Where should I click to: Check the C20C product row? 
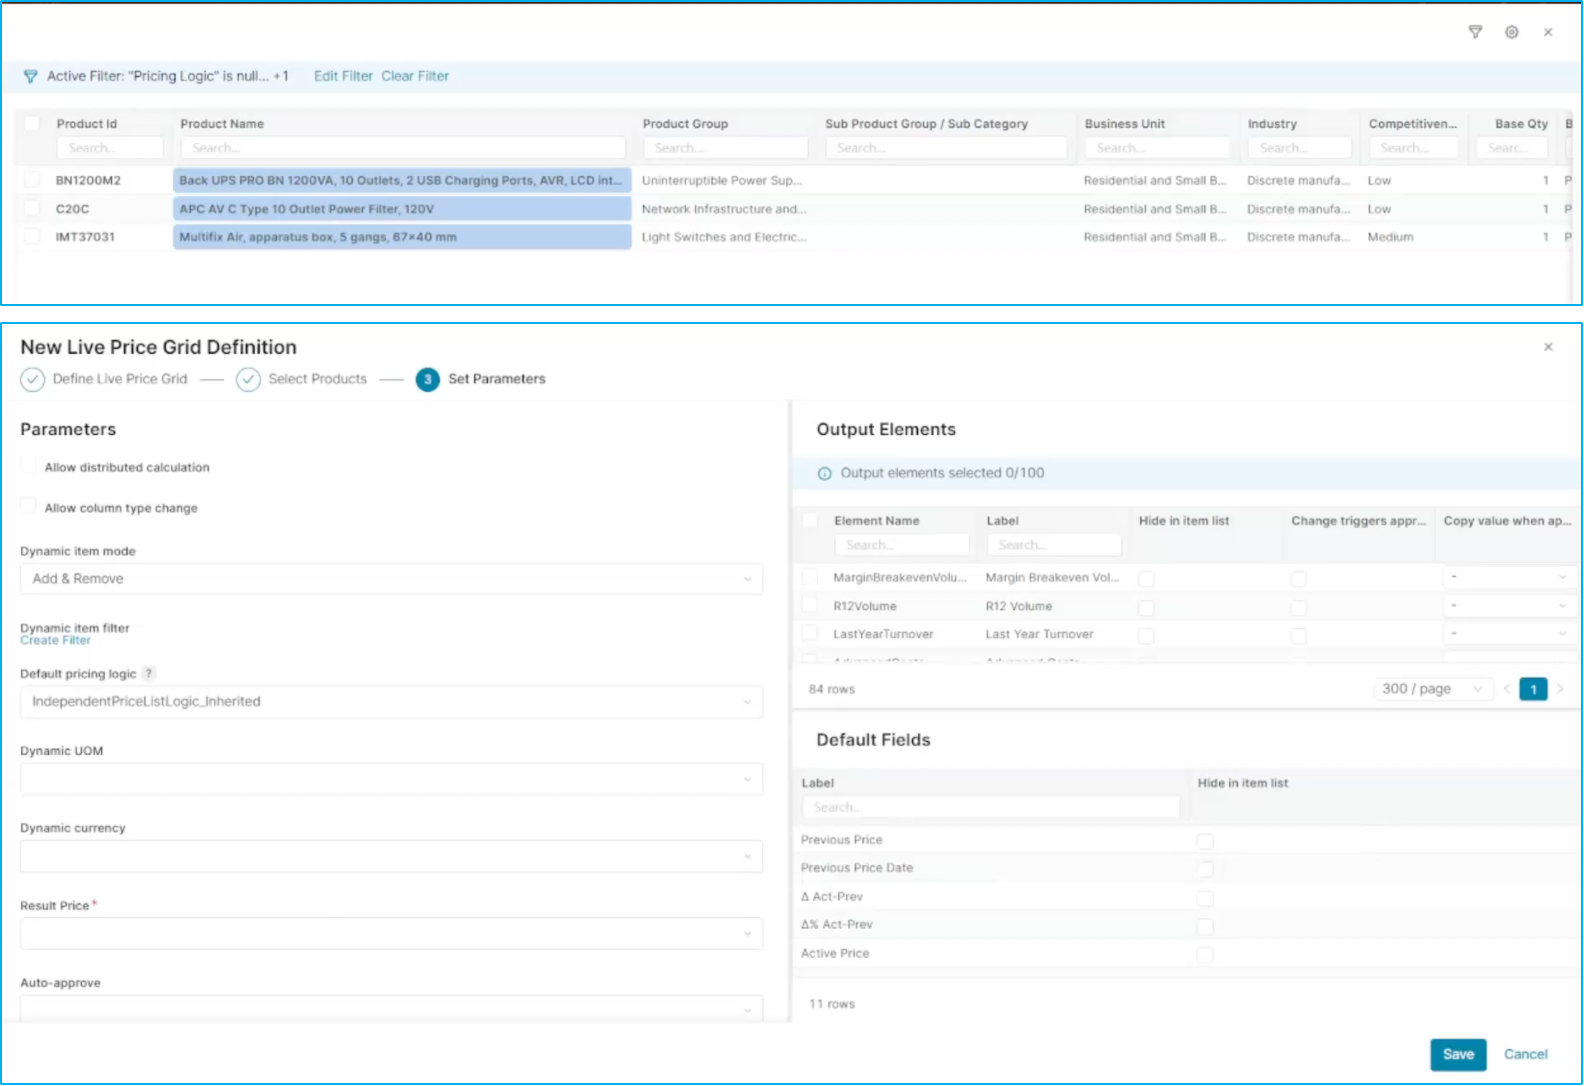32,208
